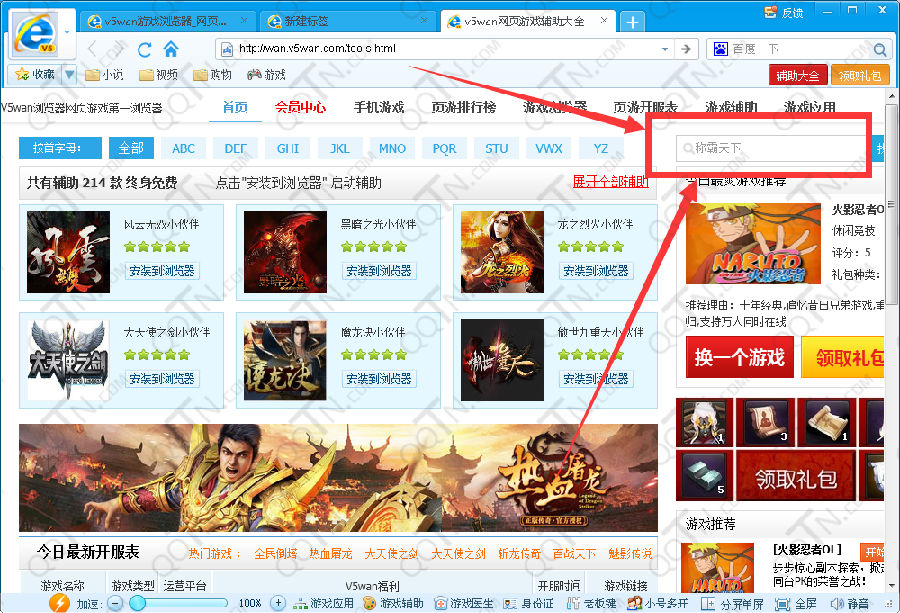This screenshot has width=900, height=613.
Task: Expand all assistants via 展开全部辅助
Action: pyautogui.click(x=610, y=182)
